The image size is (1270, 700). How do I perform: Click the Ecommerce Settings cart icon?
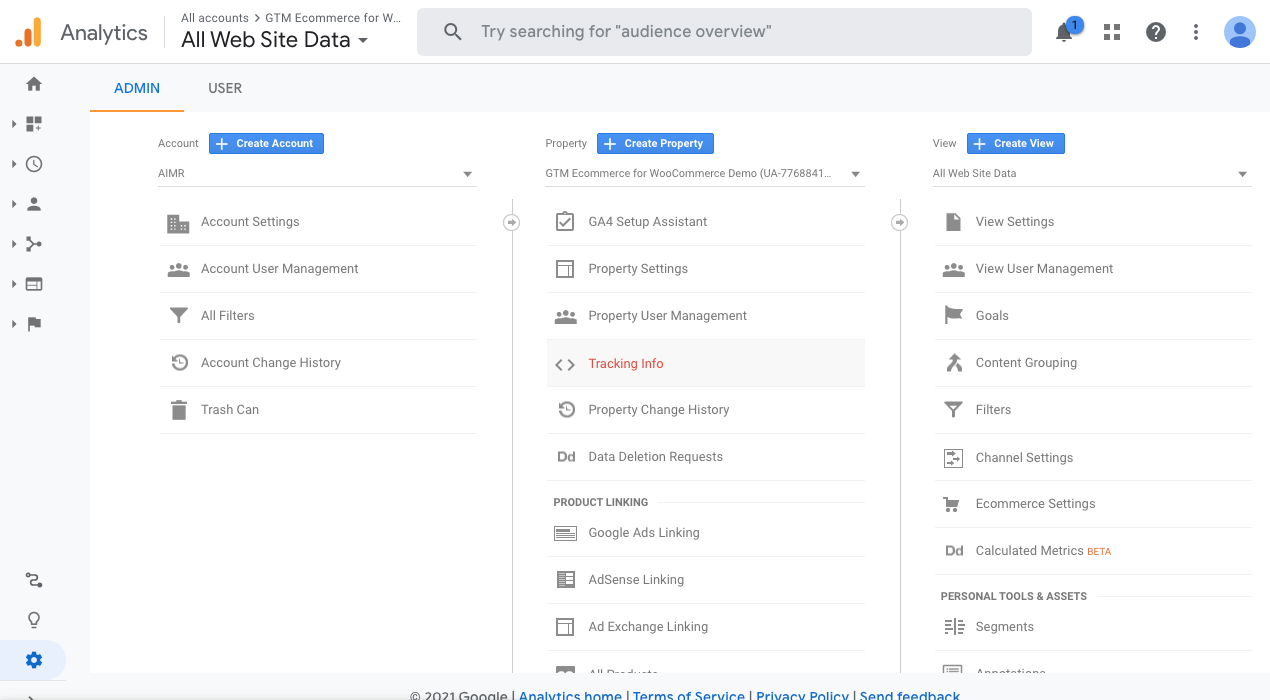(952, 504)
